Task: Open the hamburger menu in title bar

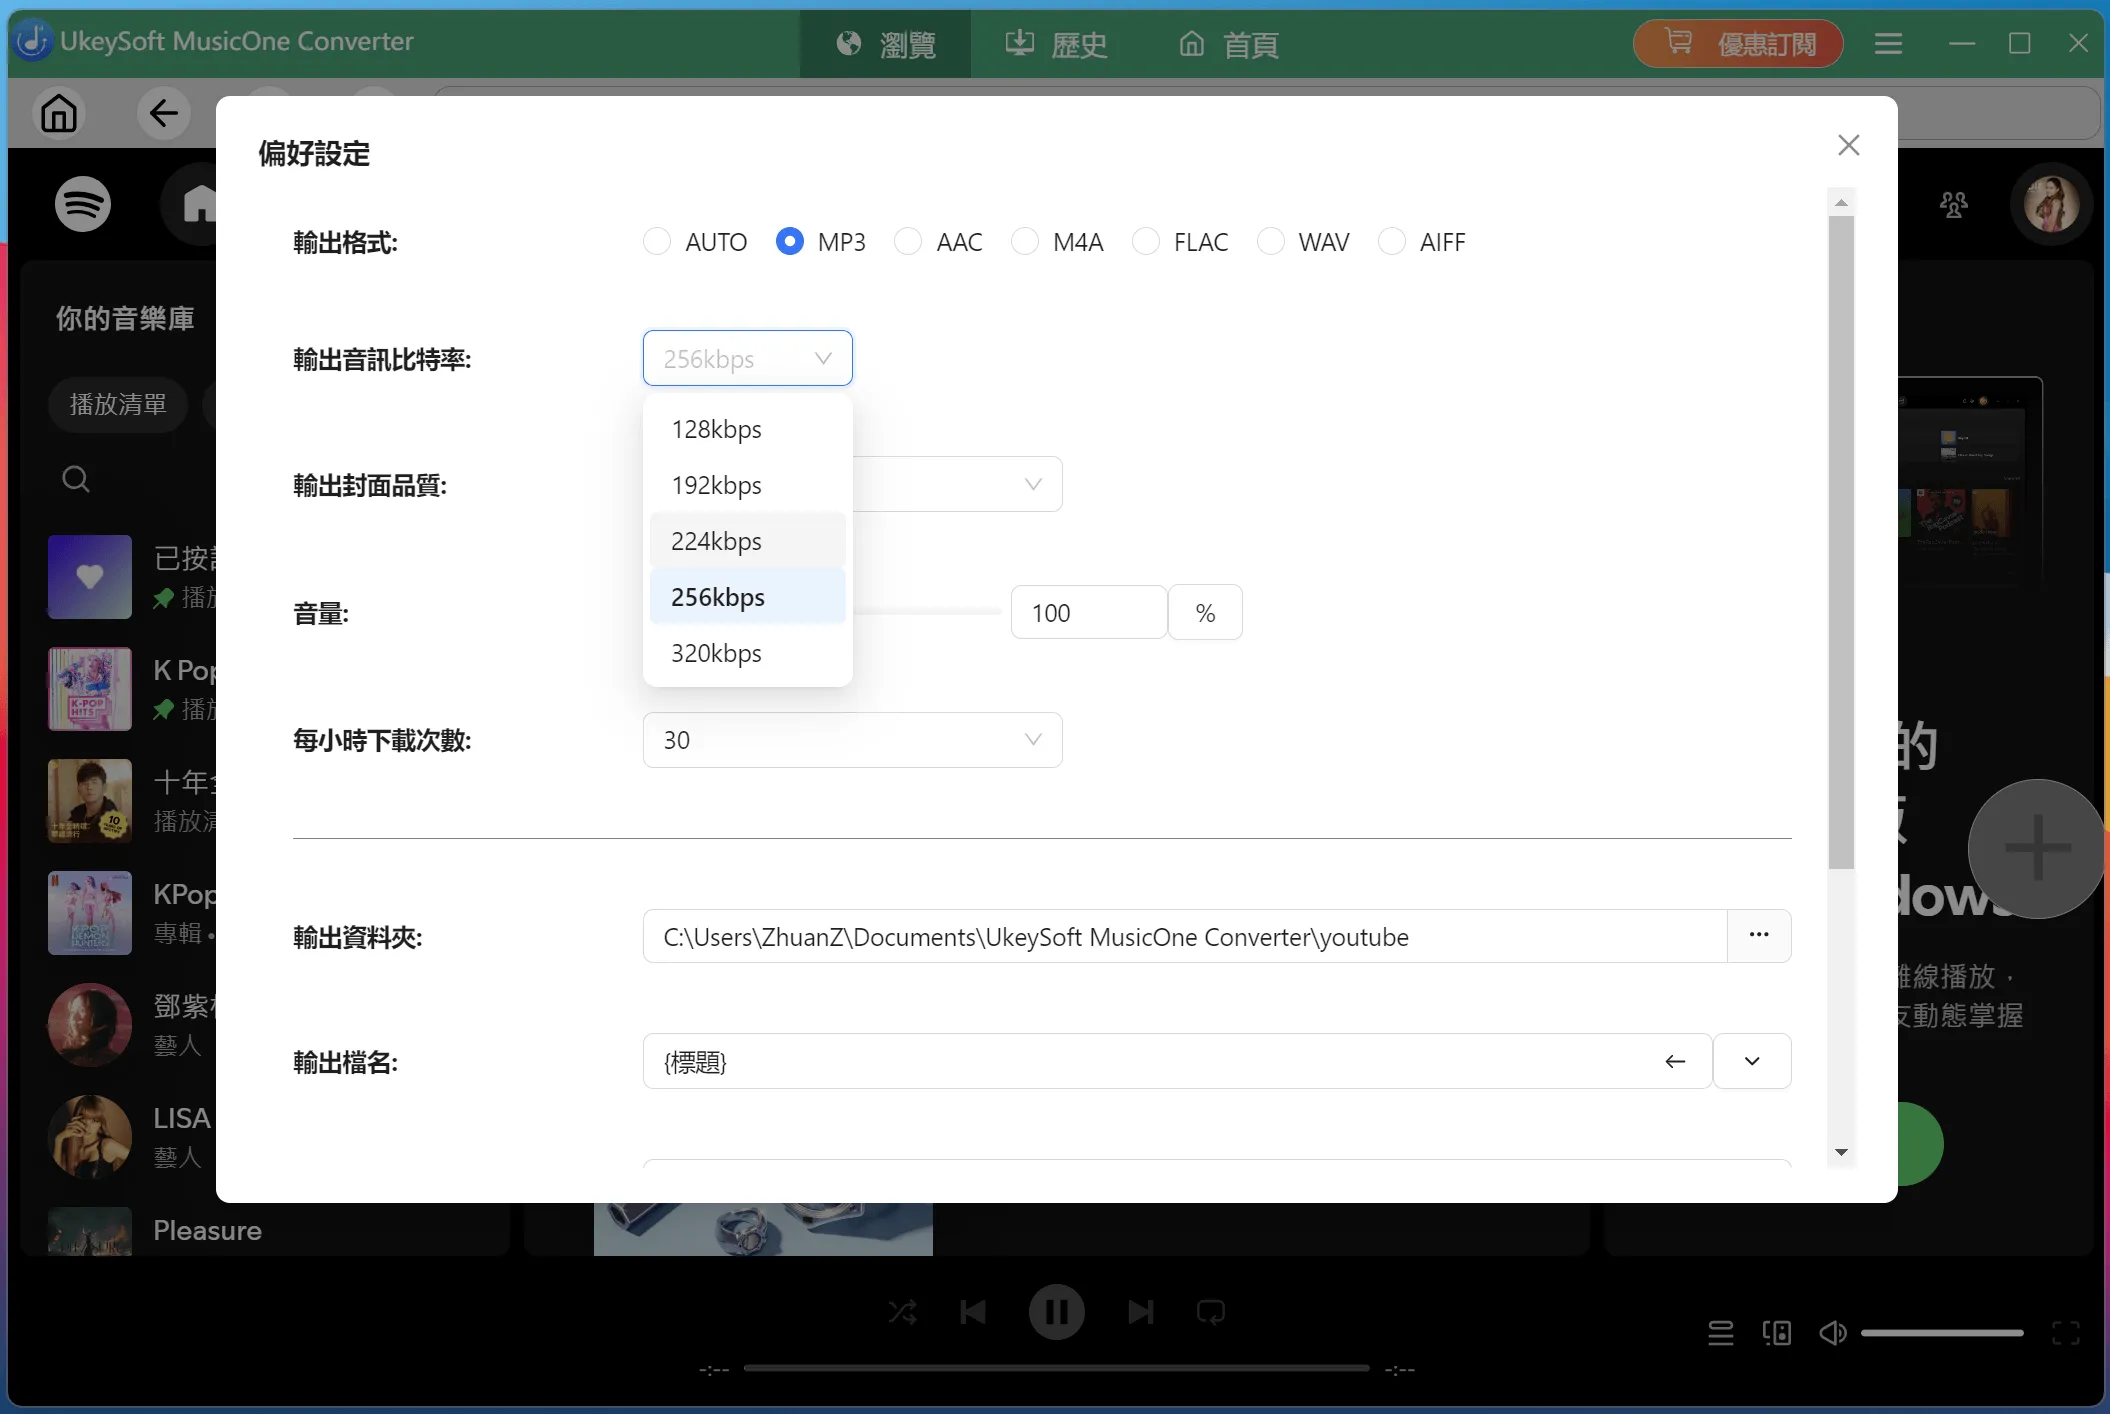Action: (1888, 44)
